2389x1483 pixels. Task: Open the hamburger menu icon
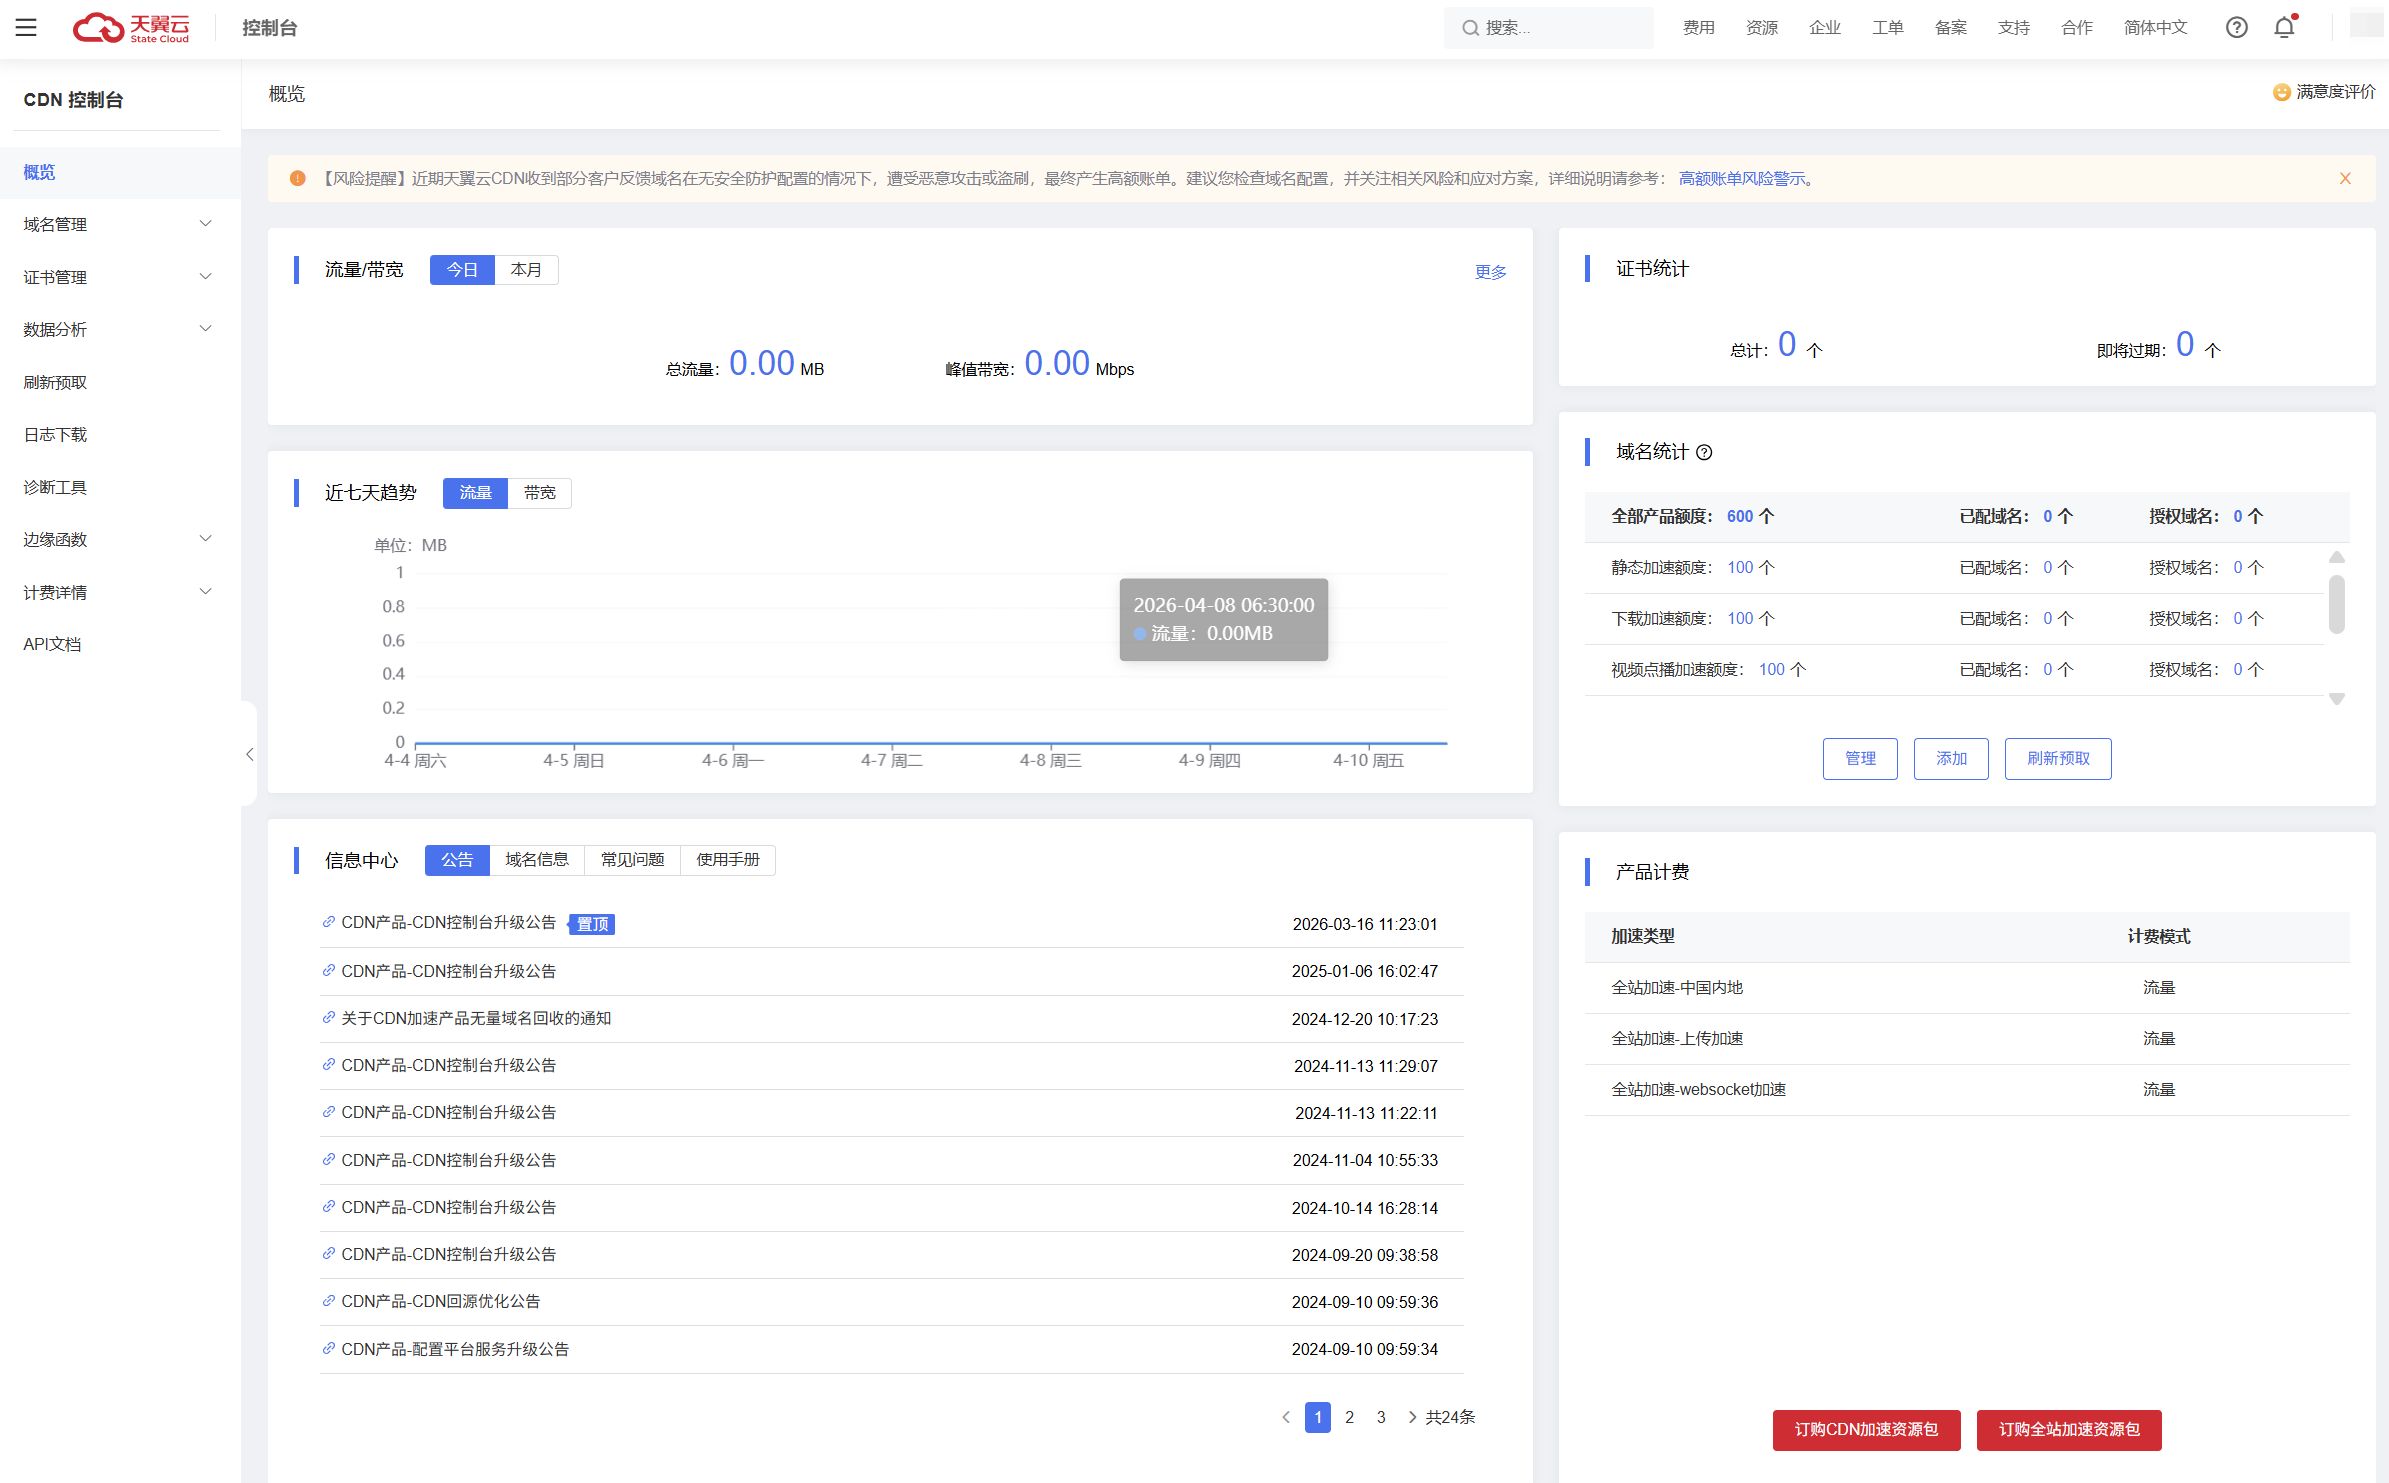coord(26,28)
